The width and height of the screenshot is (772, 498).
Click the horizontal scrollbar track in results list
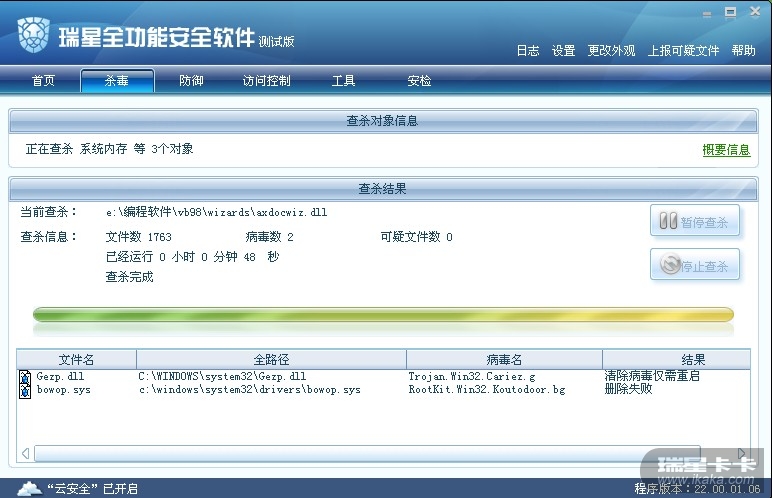pos(367,453)
